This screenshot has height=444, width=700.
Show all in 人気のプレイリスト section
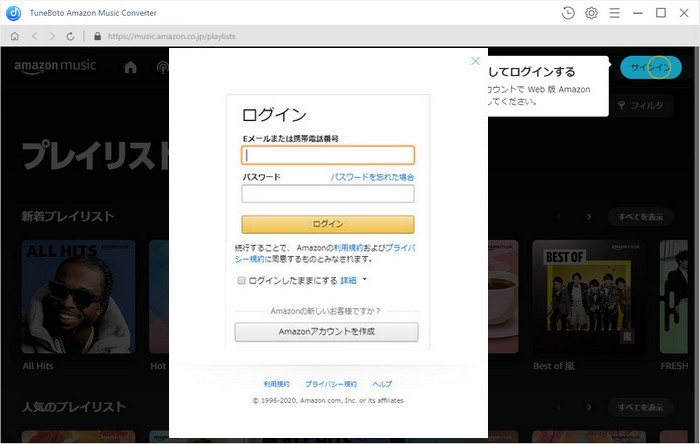click(x=640, y=407)
